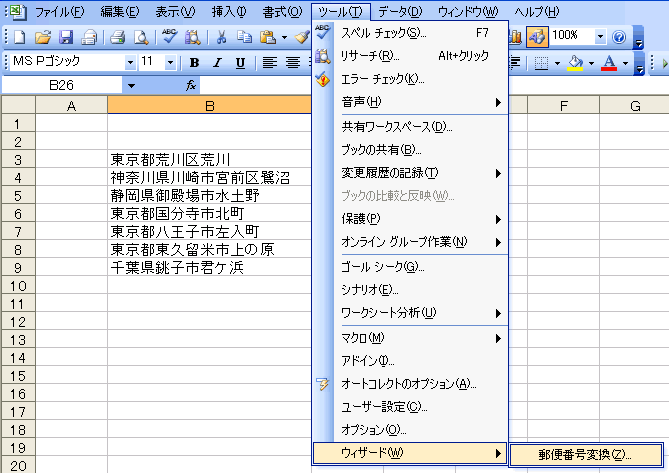
Task: Open the データ menu in the menu bar
Action: [400, 11]
